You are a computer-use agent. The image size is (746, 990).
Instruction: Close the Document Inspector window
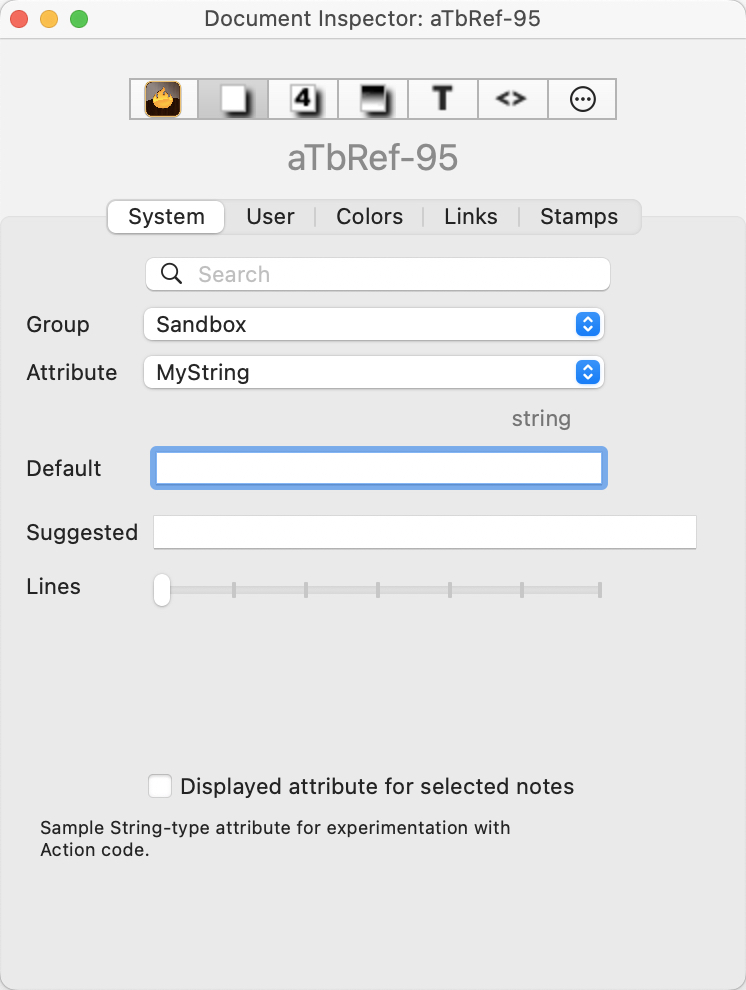click(x=19, y=19)
